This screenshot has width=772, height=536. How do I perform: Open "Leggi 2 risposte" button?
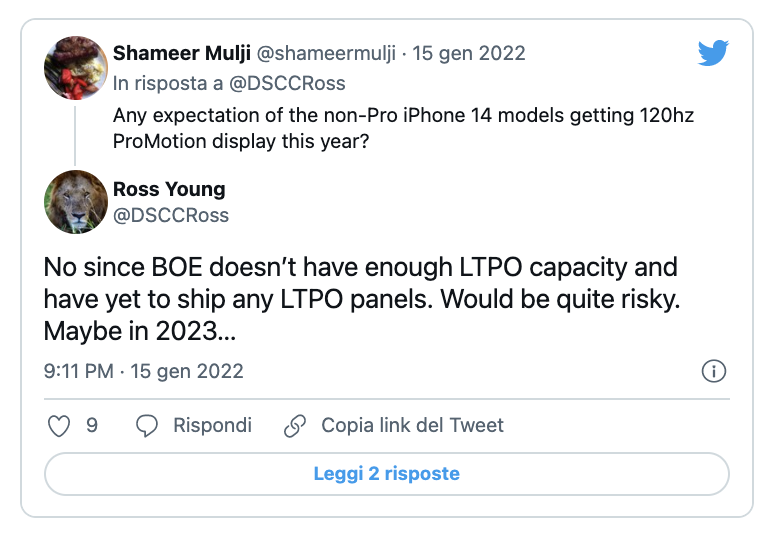[386, 474]
